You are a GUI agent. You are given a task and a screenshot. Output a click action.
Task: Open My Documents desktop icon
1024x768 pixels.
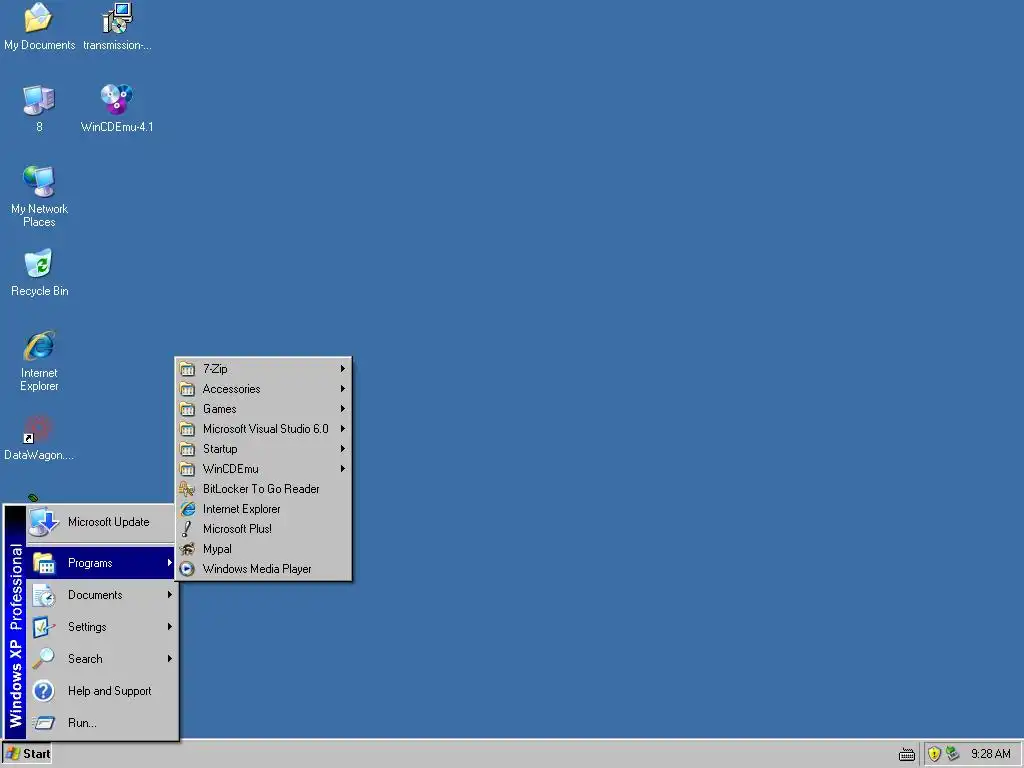pos(39,26)
